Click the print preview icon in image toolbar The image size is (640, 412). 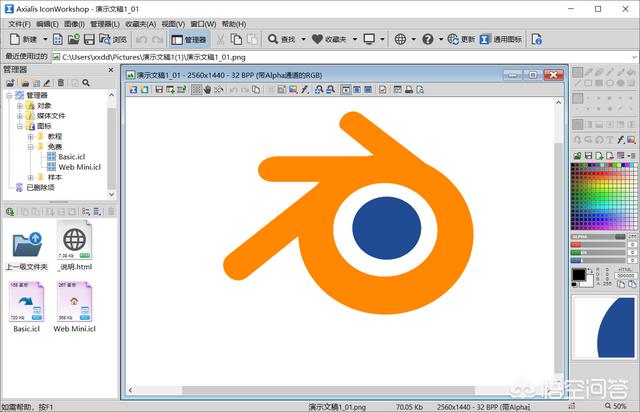click(x=420, y=89)
